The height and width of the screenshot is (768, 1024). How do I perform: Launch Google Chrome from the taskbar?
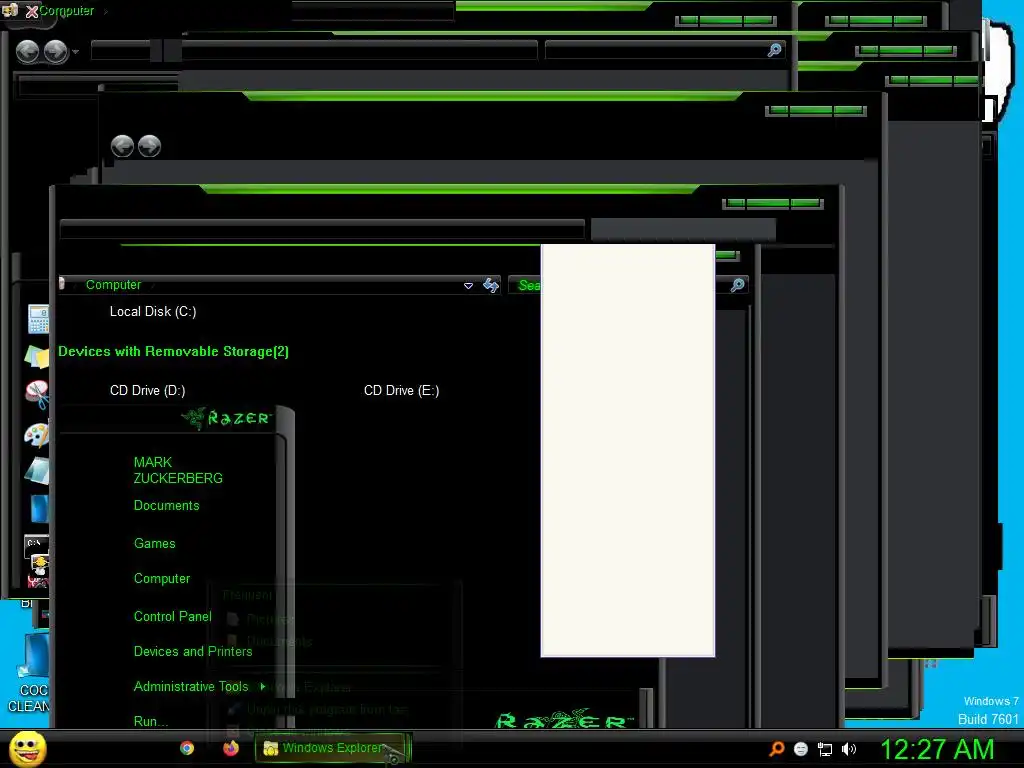click(x=187, y=748)
